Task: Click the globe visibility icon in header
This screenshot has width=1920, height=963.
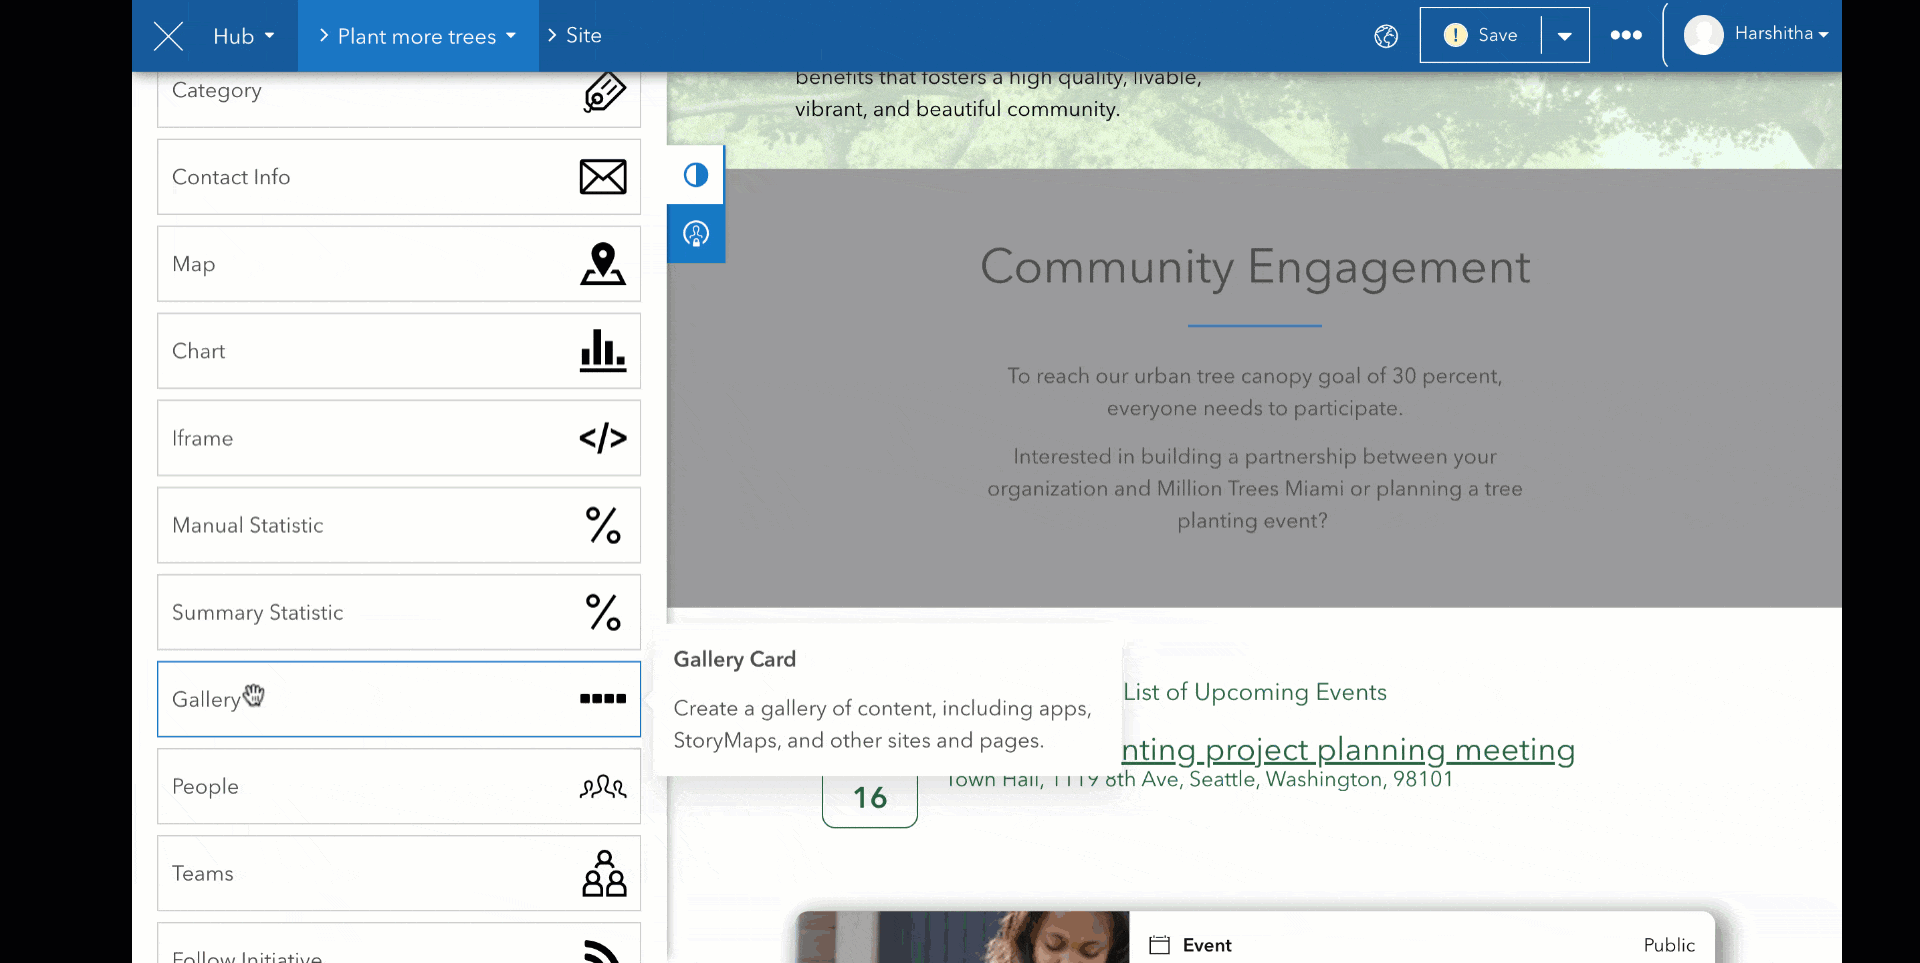Action: coord(1386,36)
